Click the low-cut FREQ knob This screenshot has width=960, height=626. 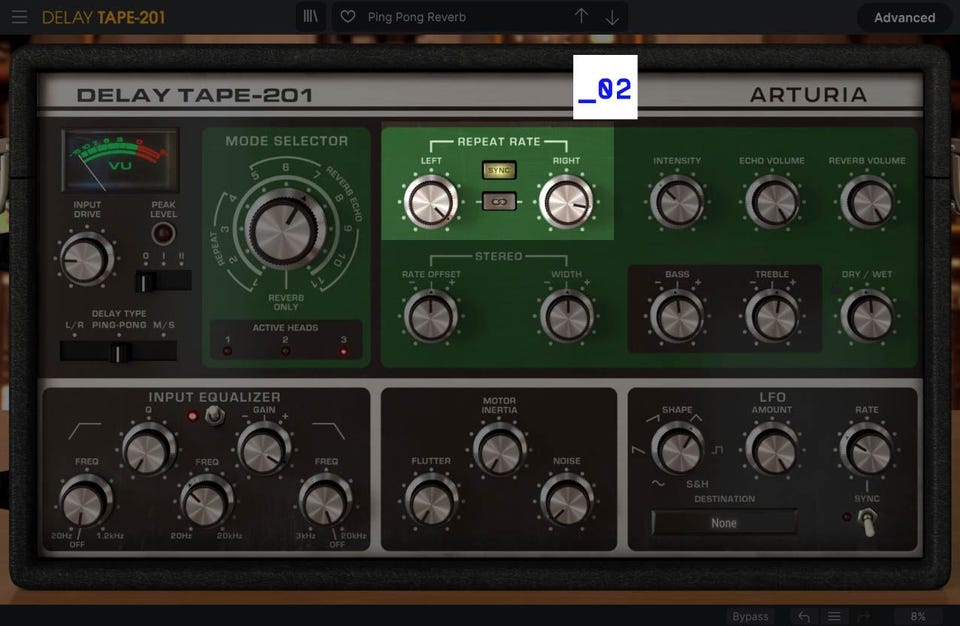click(86, 501)
